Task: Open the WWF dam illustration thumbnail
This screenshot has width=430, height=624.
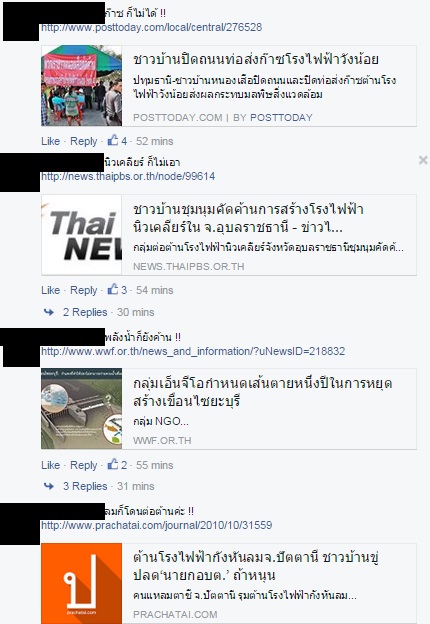Action: 82,409
